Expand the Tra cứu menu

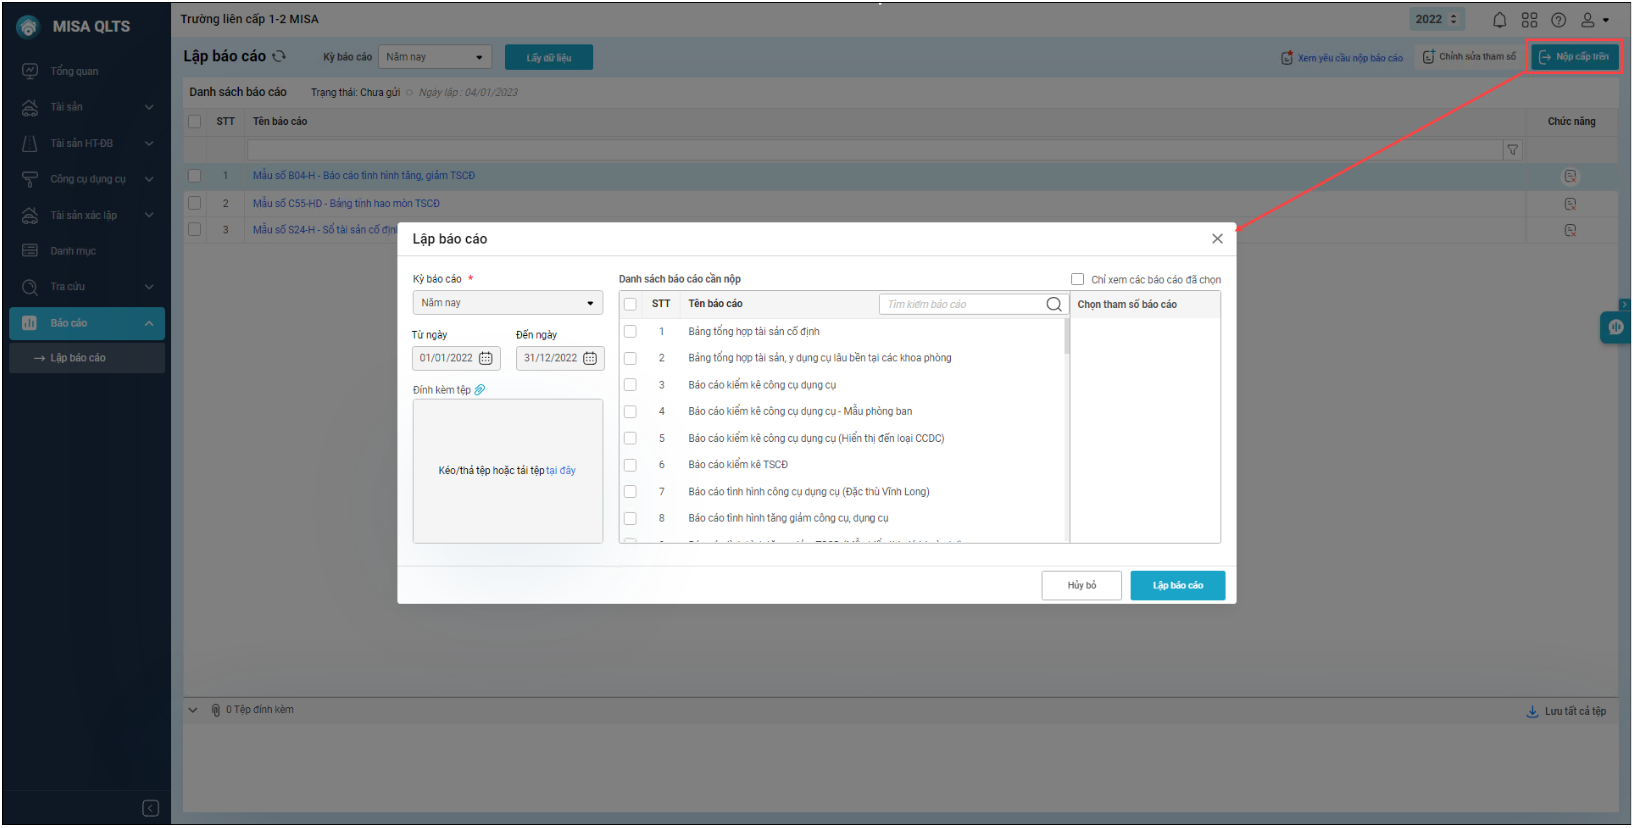pyautogui.click(x=149, y=287)
